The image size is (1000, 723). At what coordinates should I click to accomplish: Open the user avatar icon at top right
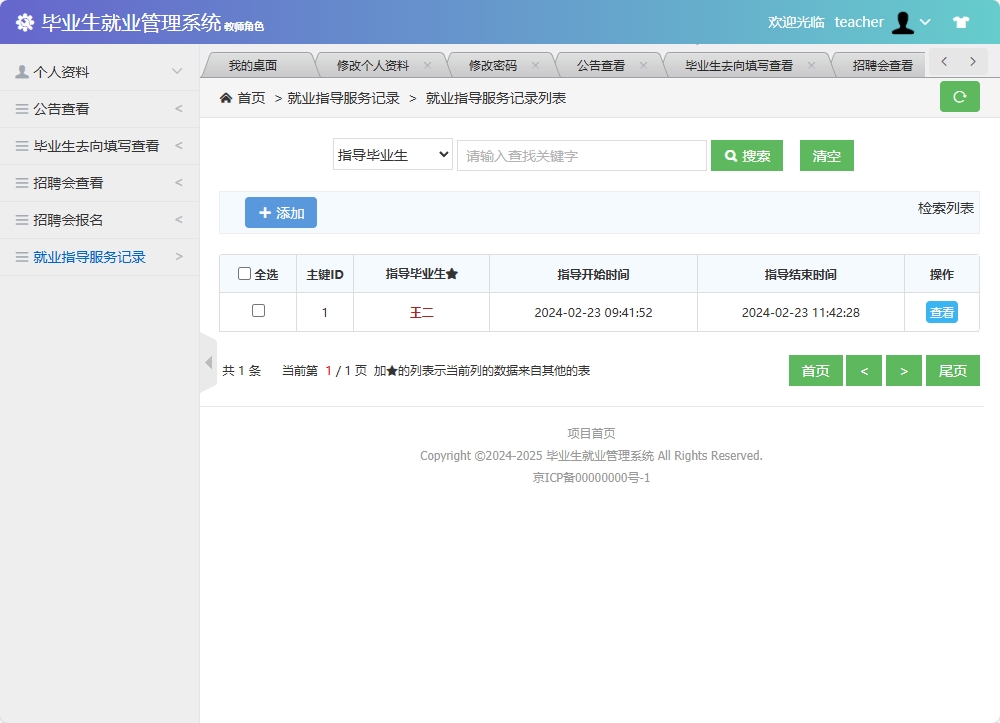(902, 21)
